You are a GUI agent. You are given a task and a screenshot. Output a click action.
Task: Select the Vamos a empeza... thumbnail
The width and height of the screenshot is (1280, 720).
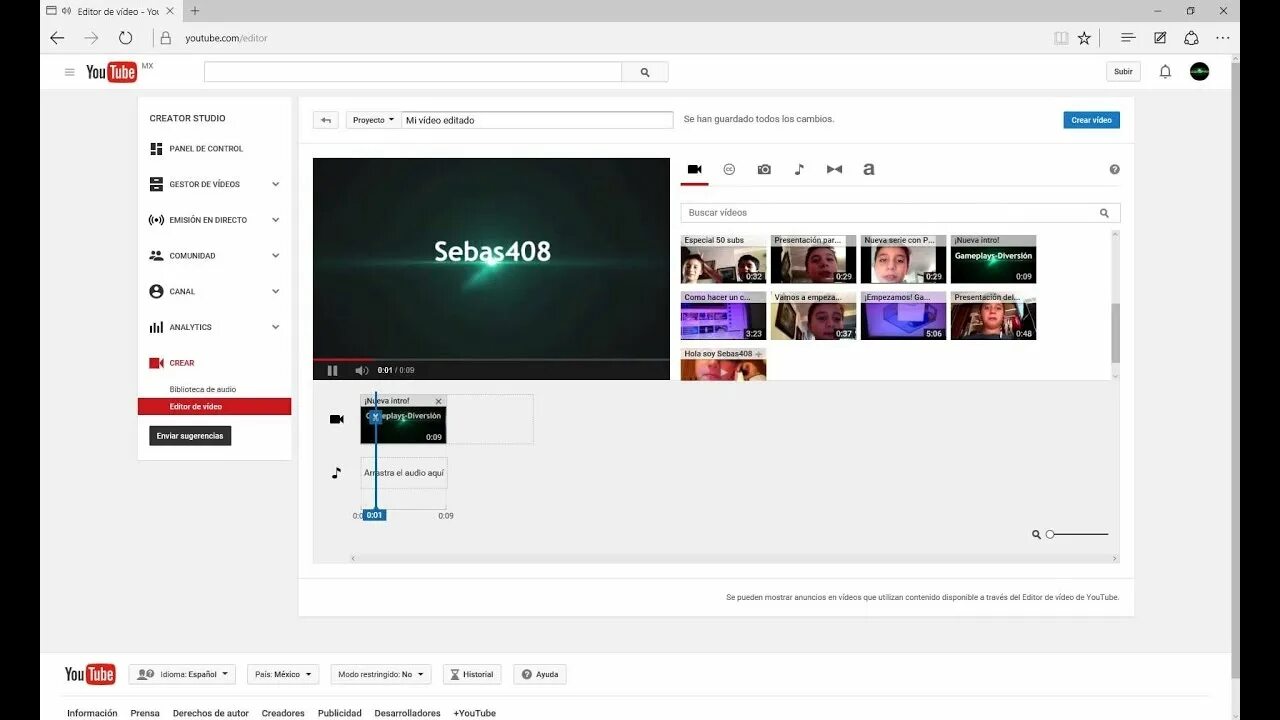click(x=814, y=316)
